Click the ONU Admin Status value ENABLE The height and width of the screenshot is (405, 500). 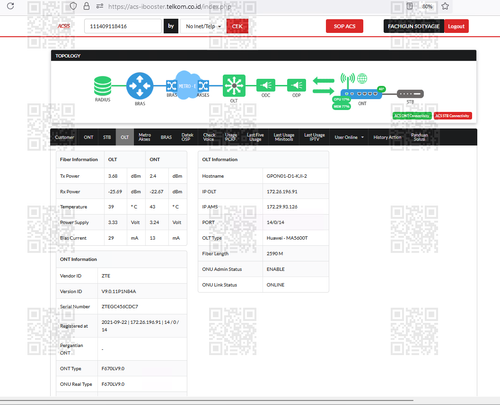pos(275,269)
